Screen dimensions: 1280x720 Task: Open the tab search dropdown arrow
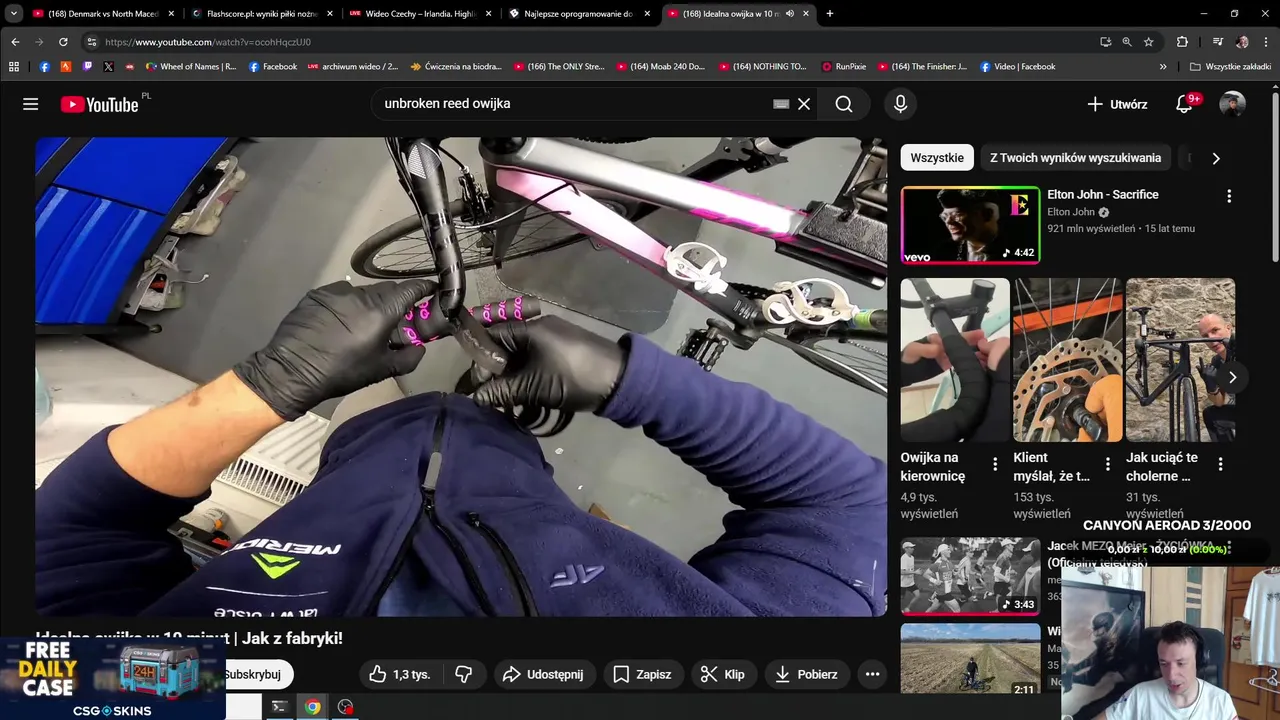[14, 14]
